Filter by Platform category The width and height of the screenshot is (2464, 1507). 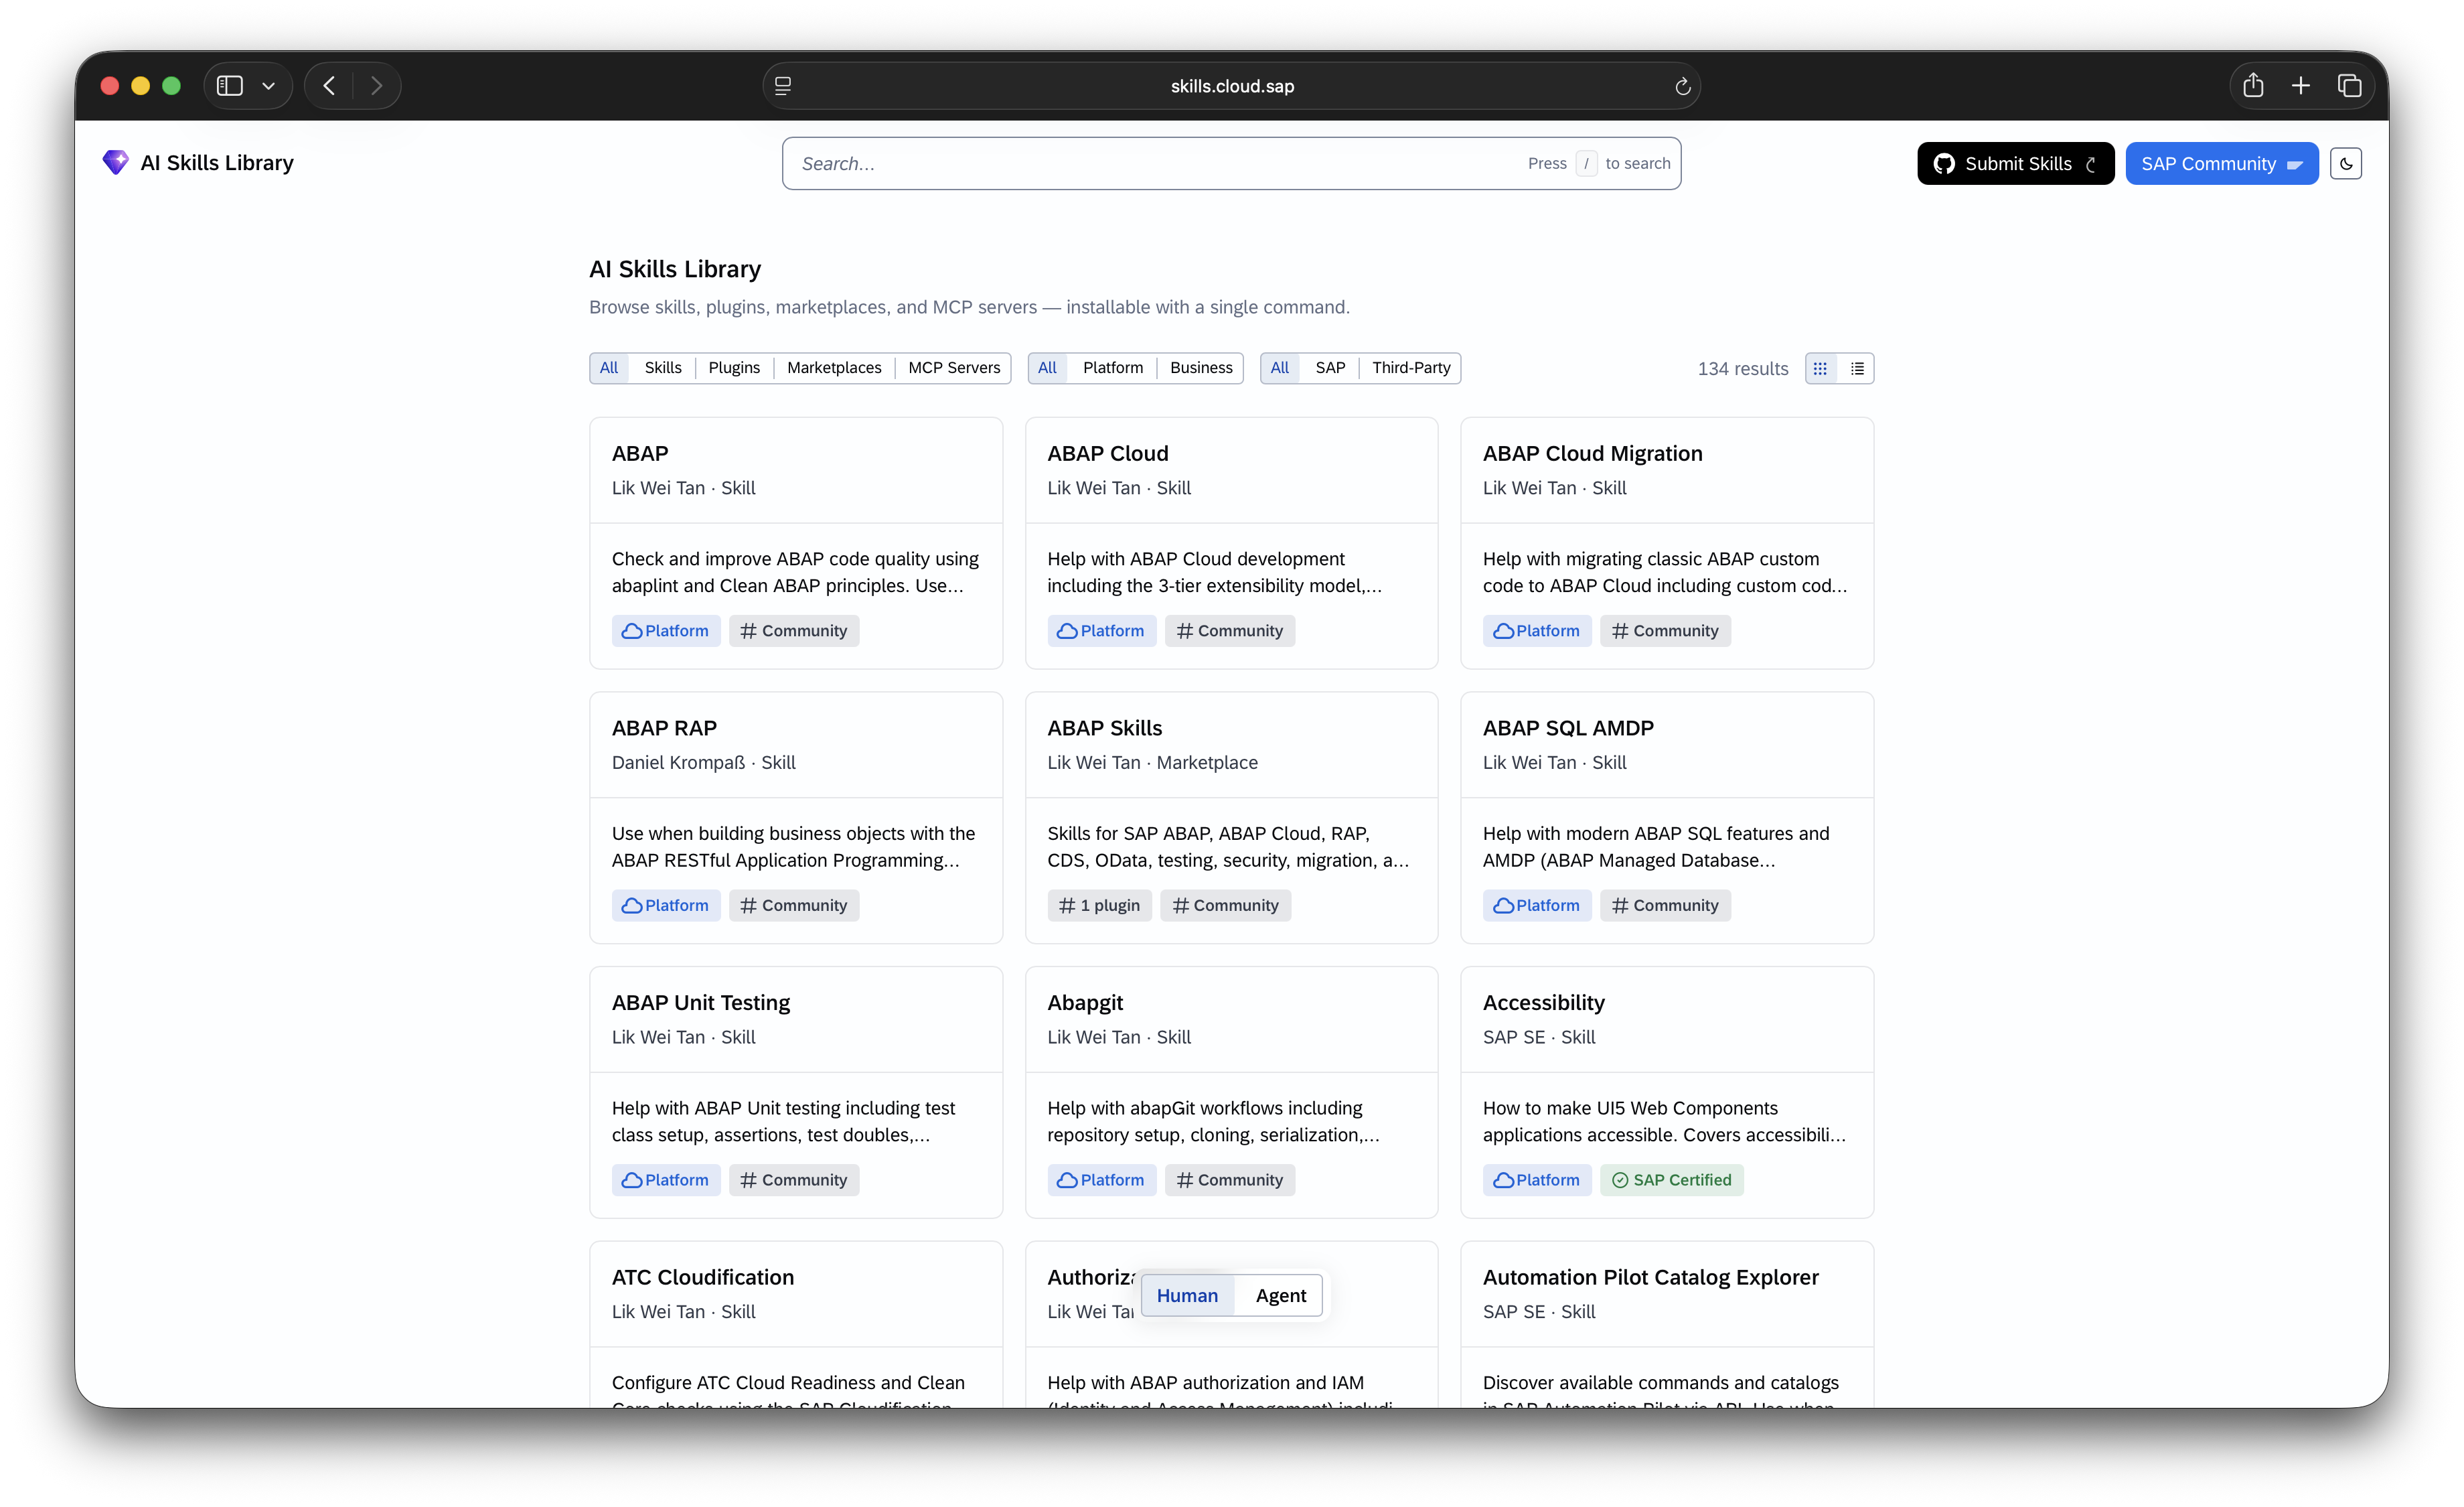pos(1112,368)
